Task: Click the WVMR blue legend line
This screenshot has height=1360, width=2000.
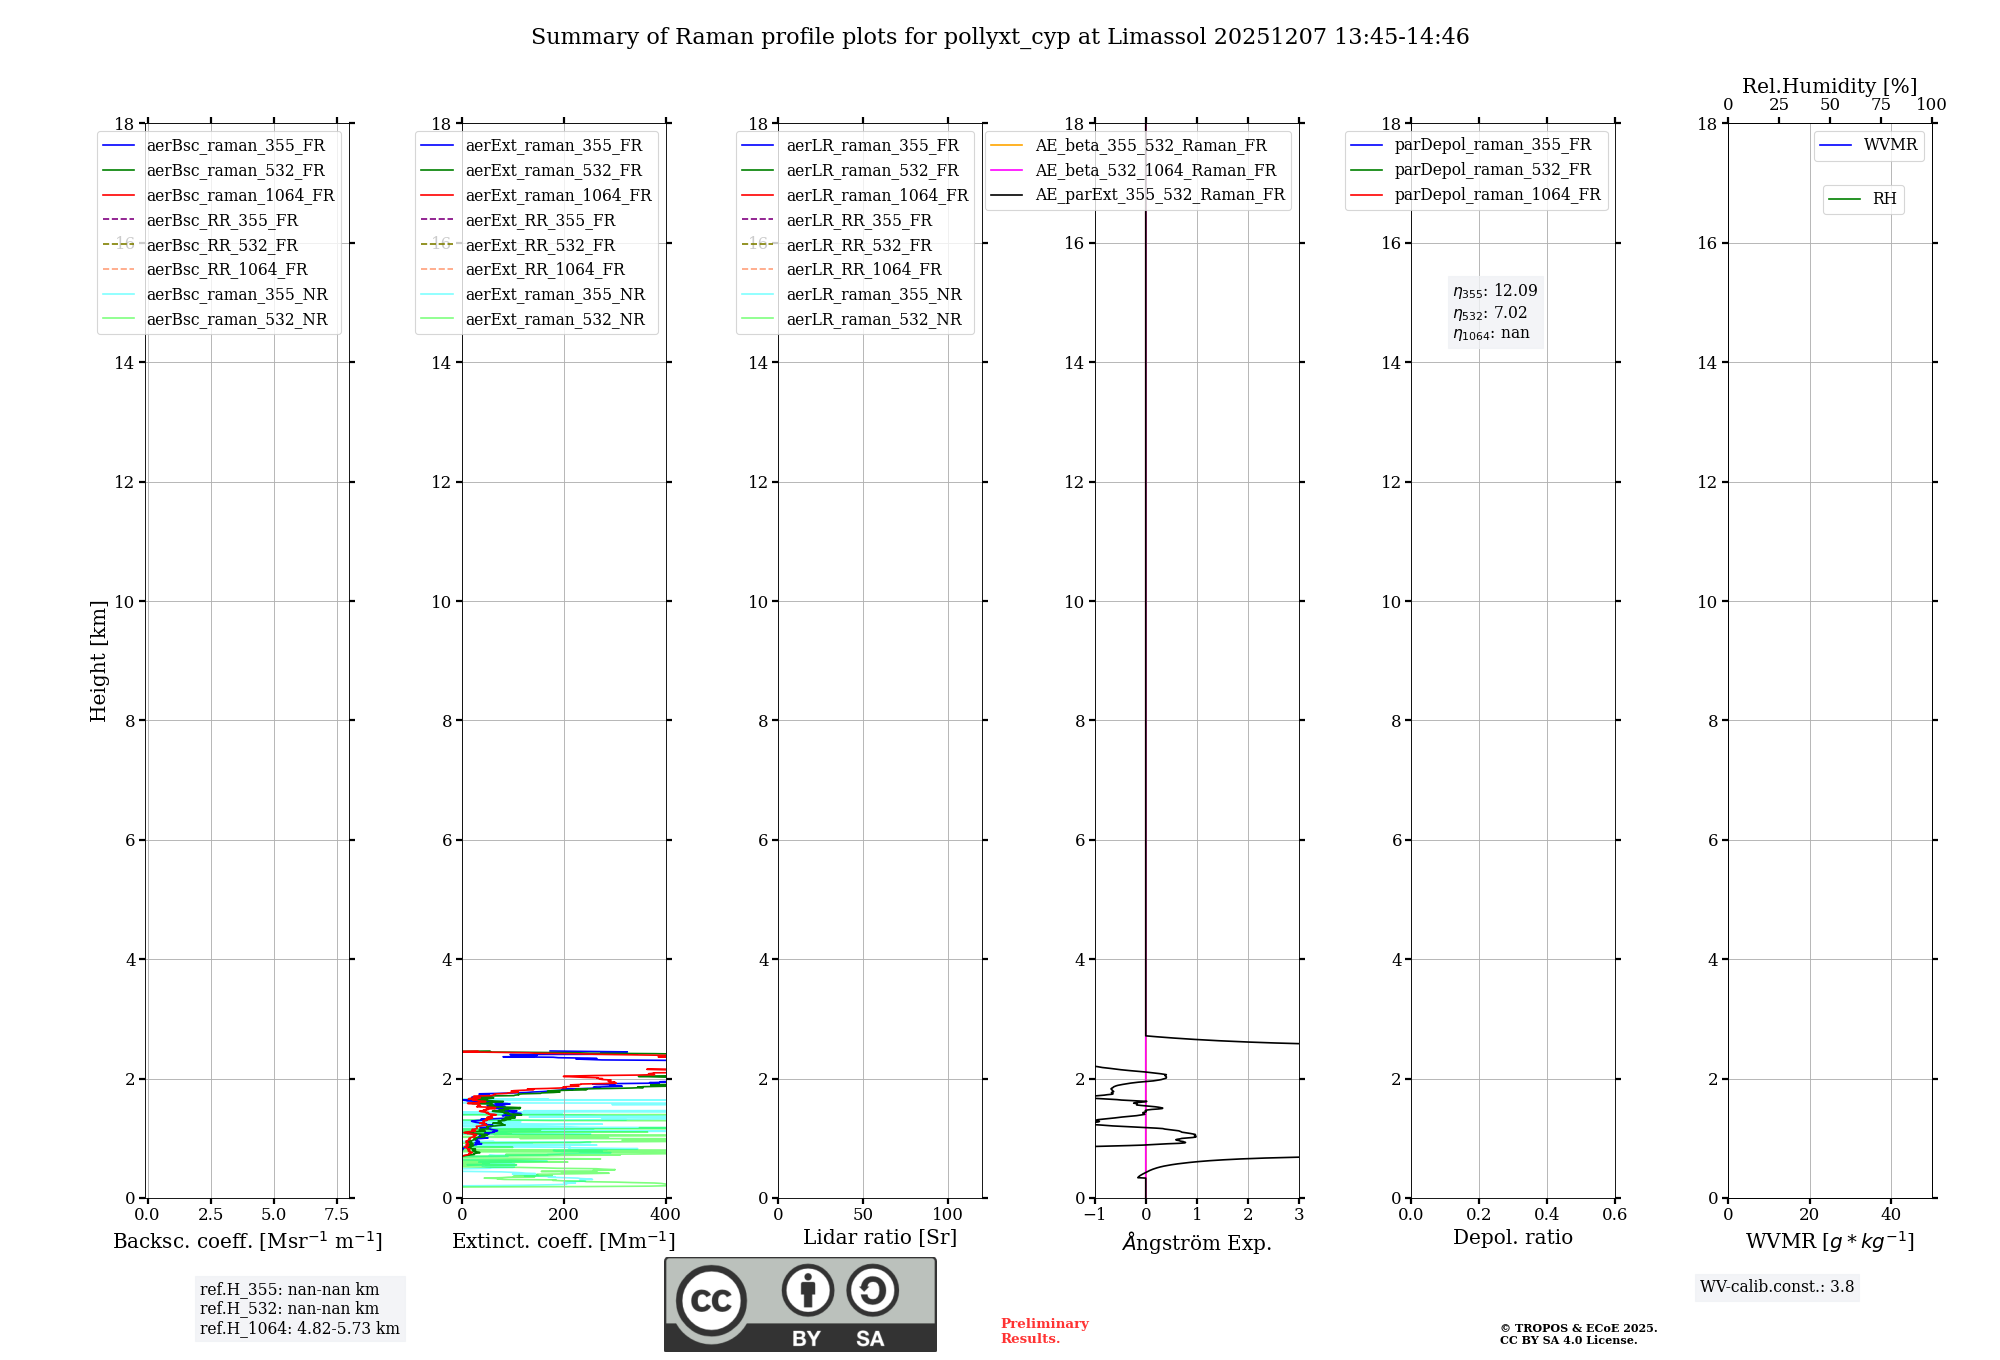Action: tap(1836, 146)
